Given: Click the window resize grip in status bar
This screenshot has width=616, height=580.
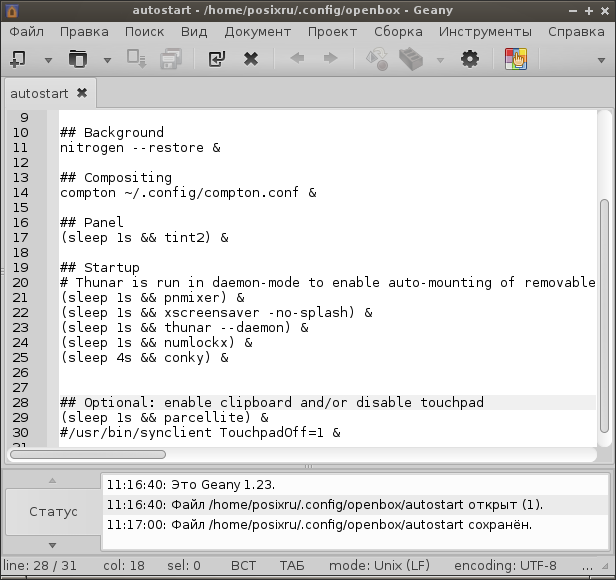Looking at the screenshot, I should 605,566.
